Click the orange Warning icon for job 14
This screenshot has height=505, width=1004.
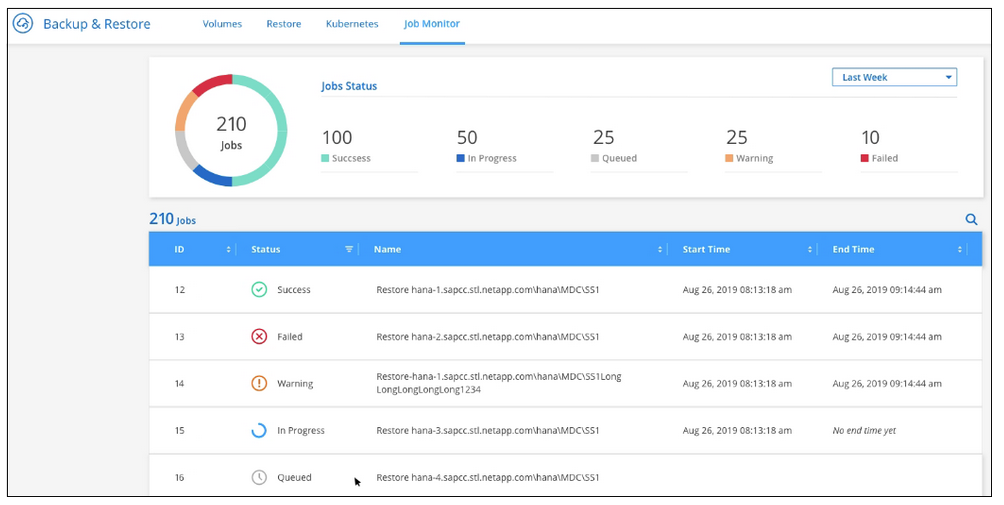259,383
